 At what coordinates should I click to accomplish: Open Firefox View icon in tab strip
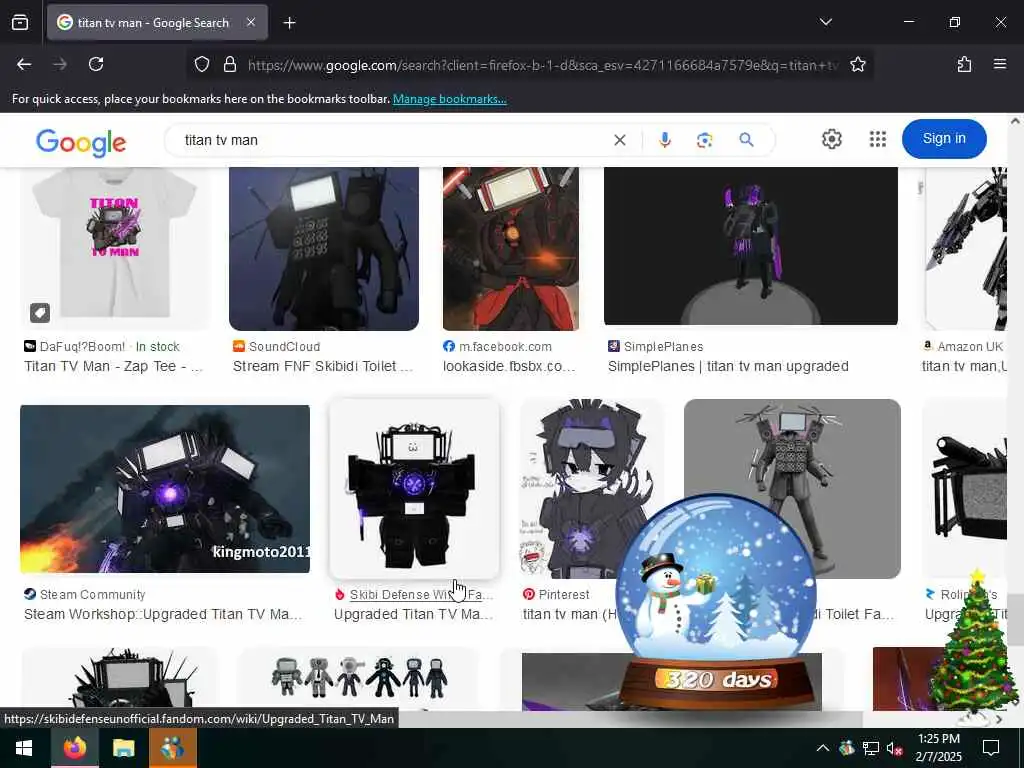[20, 23]
